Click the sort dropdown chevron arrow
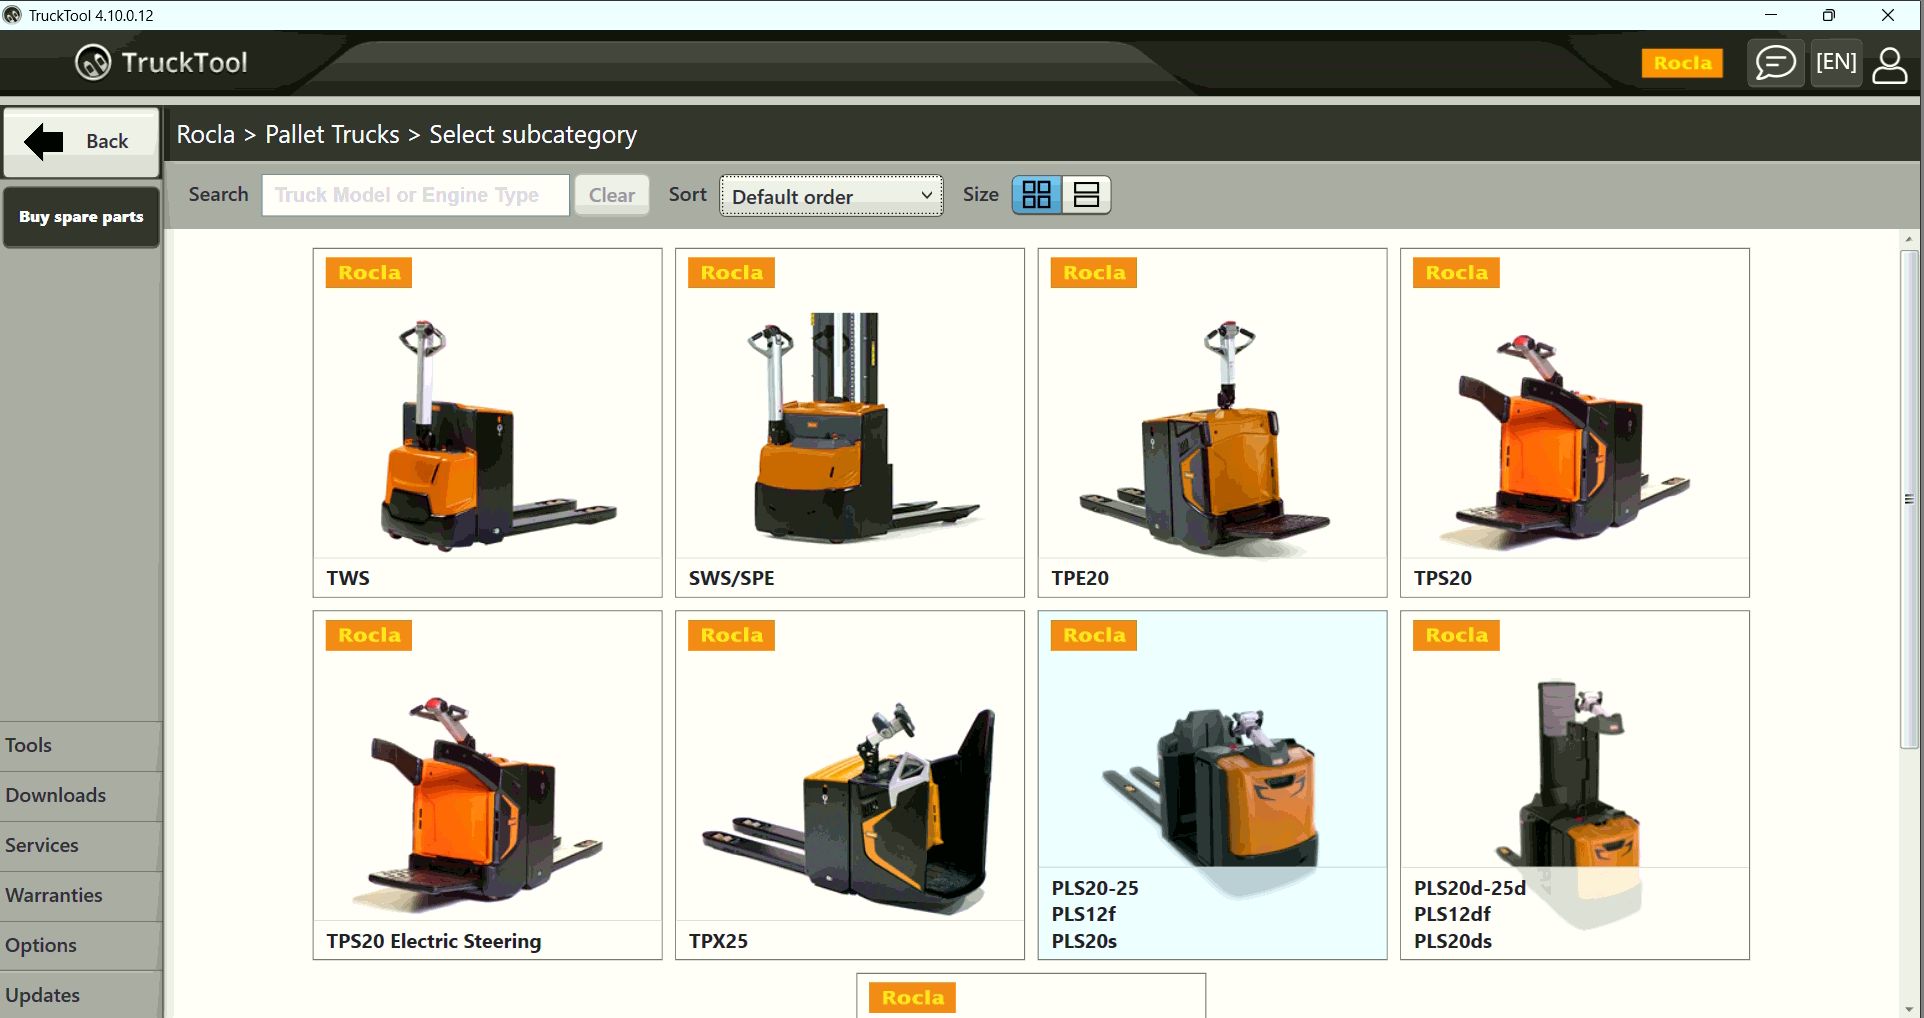Viewport: 1924px width, 1018px height. [x=926, y=196]
